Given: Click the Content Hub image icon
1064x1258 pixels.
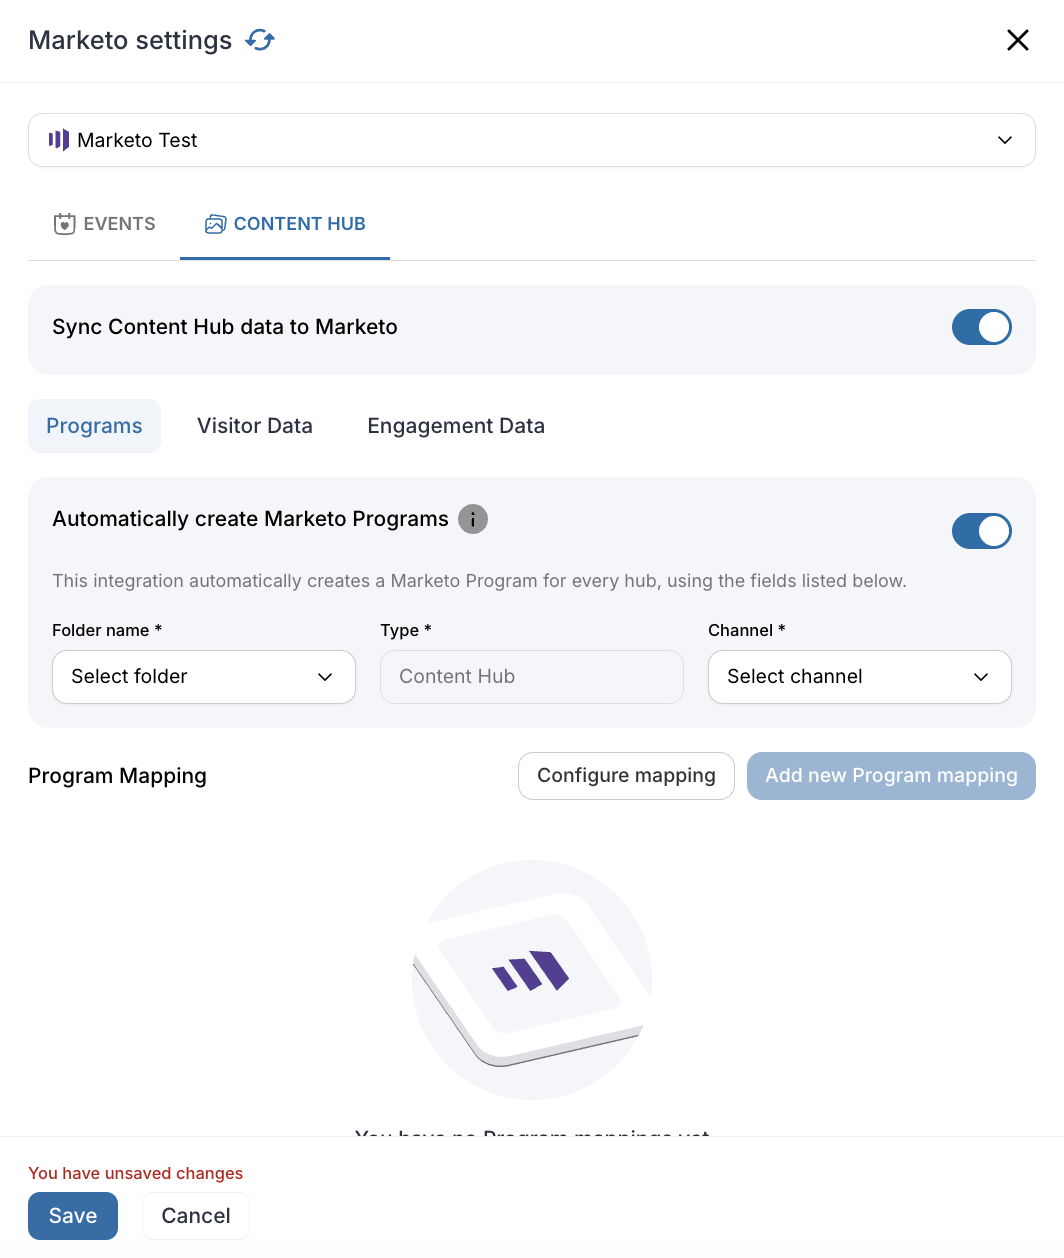Looking at the screenshot, I should point(215,224).
